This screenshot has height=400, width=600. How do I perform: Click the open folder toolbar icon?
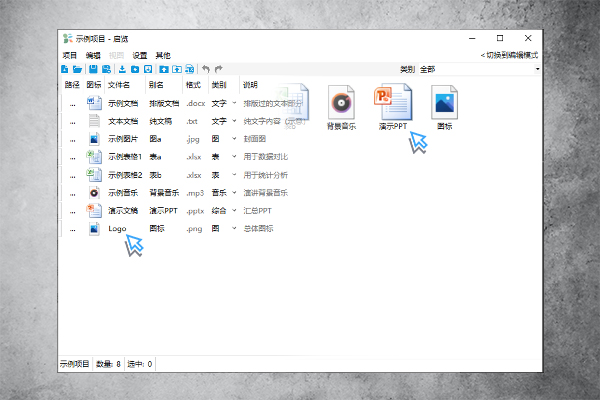point(77,69)
